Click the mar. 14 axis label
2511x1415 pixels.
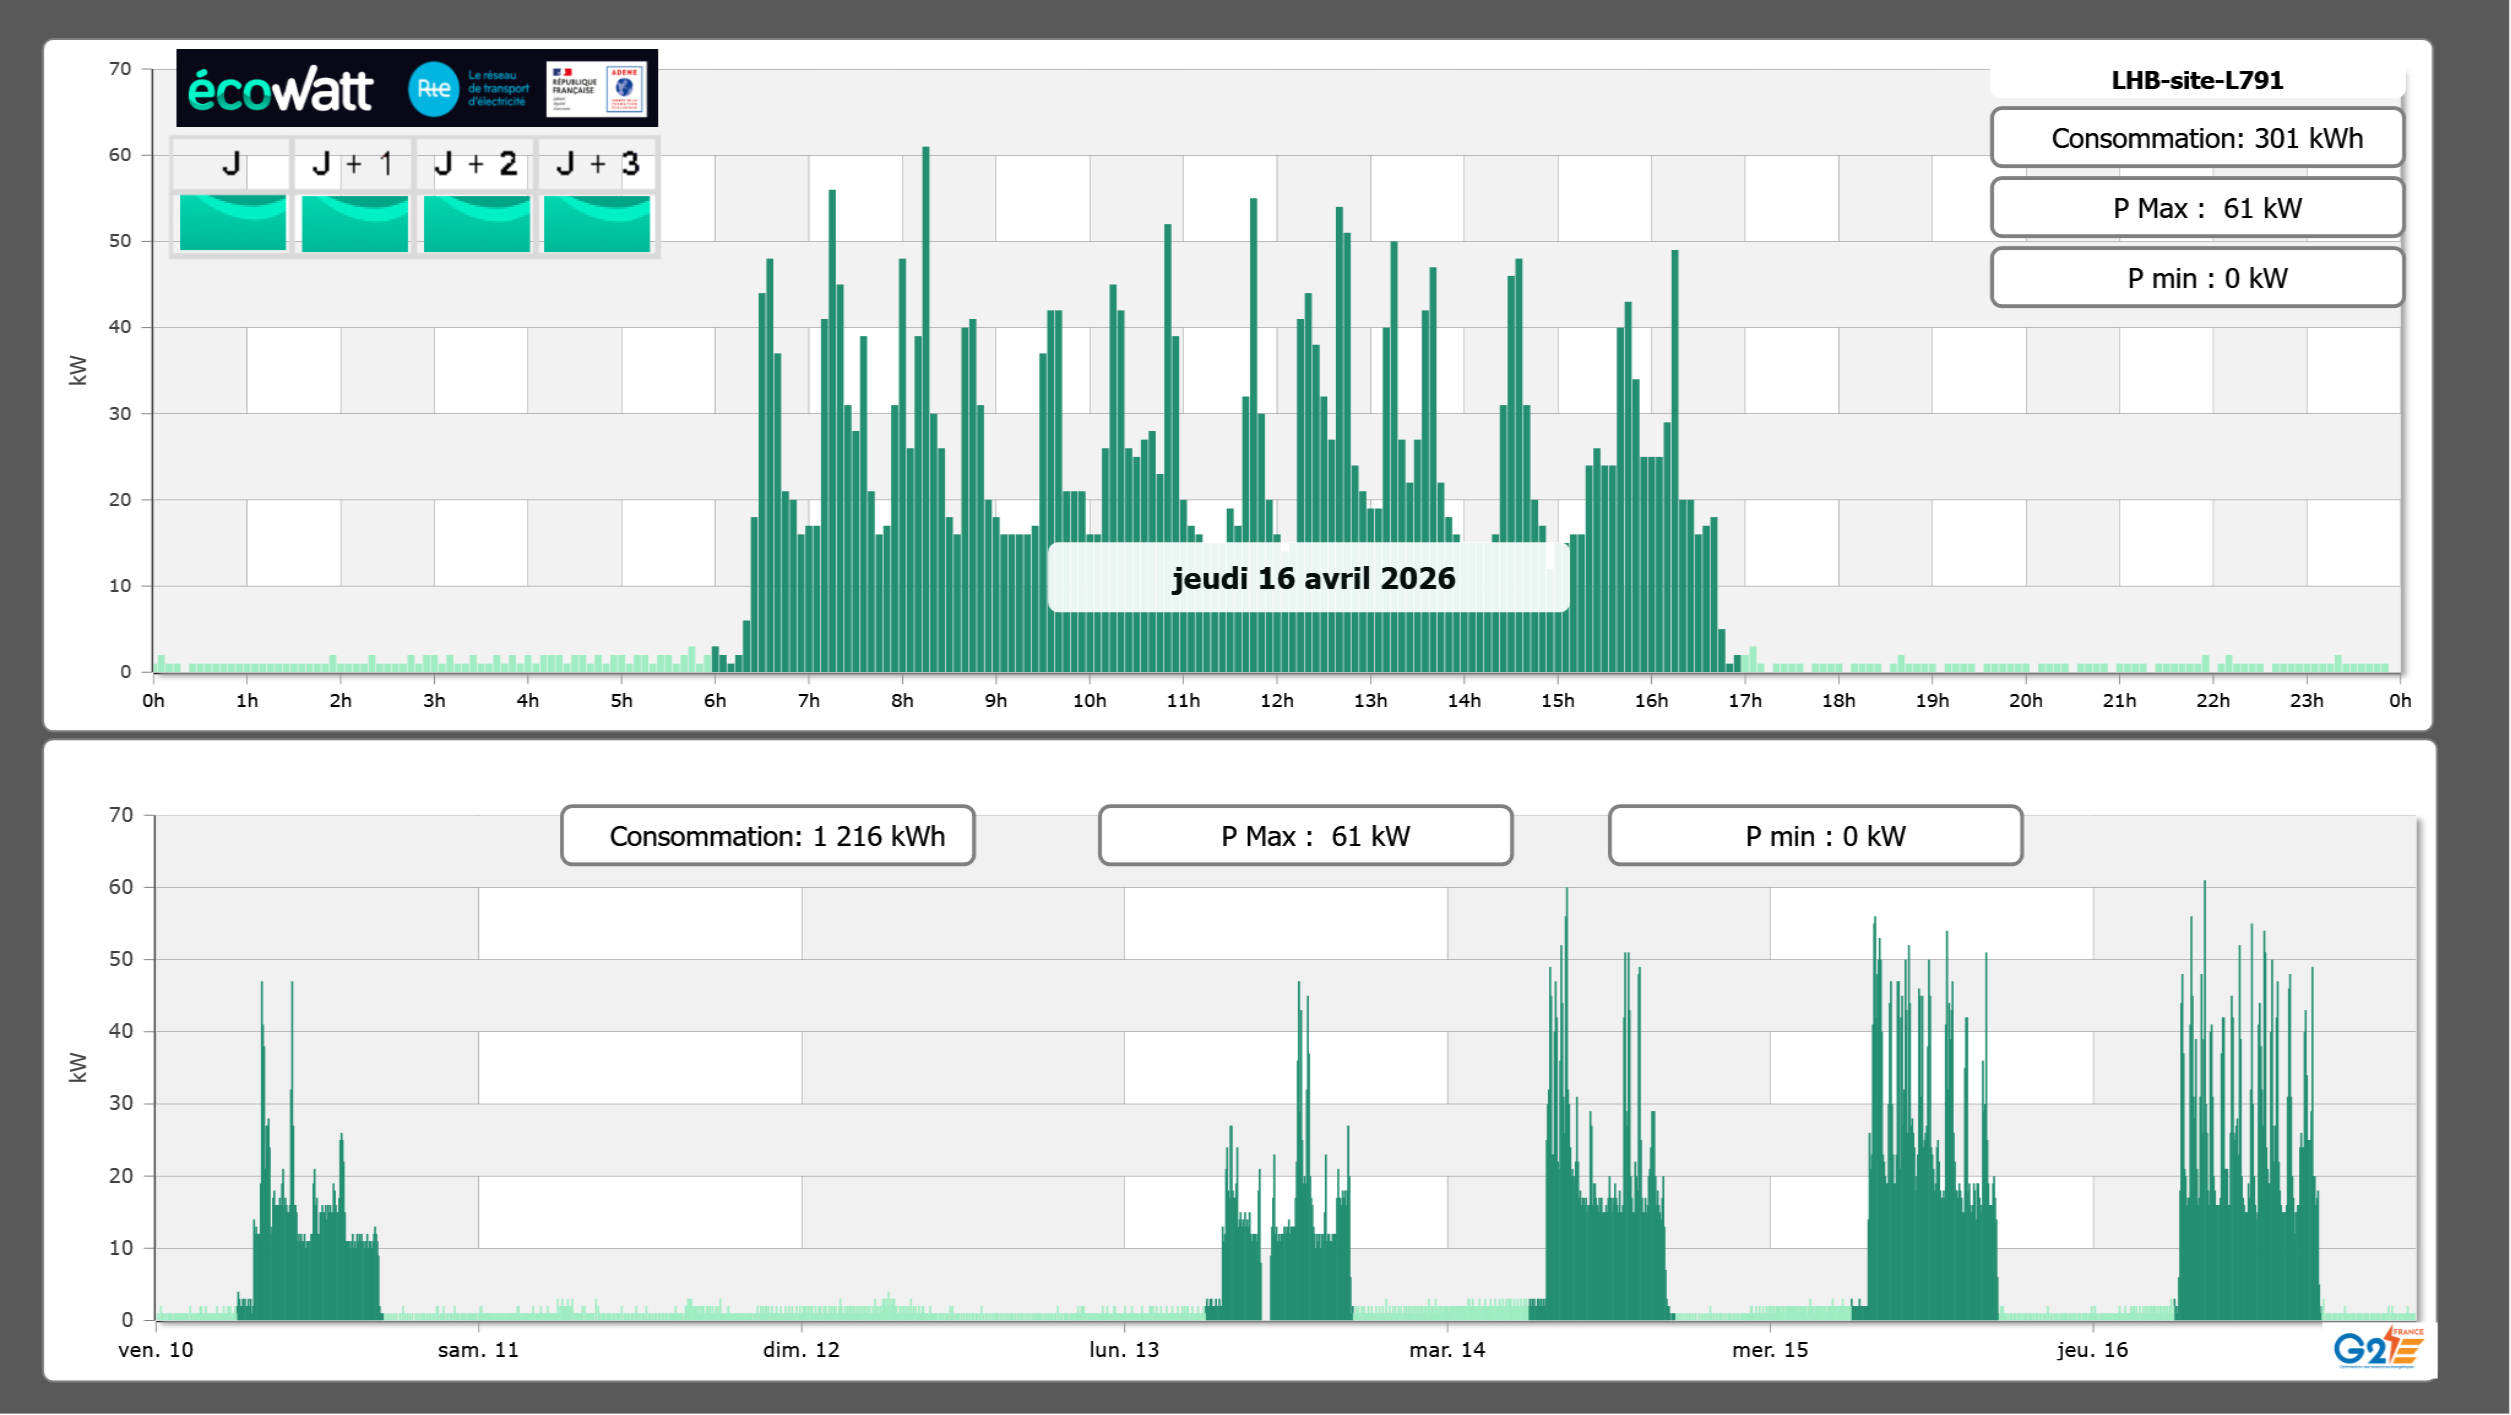click(1446, 1350)
